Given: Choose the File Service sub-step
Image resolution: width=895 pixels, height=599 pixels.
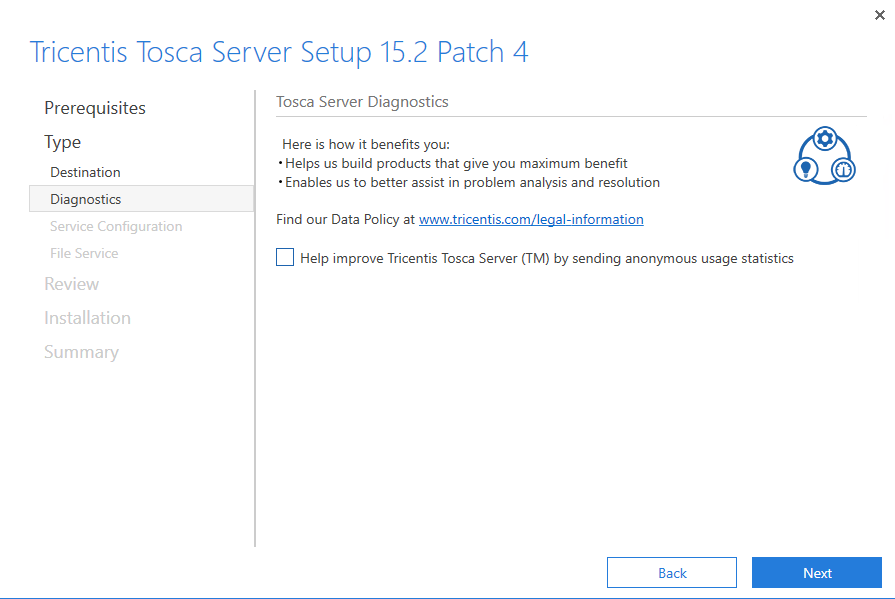Looking at the screenshot, I should [84, 253].
